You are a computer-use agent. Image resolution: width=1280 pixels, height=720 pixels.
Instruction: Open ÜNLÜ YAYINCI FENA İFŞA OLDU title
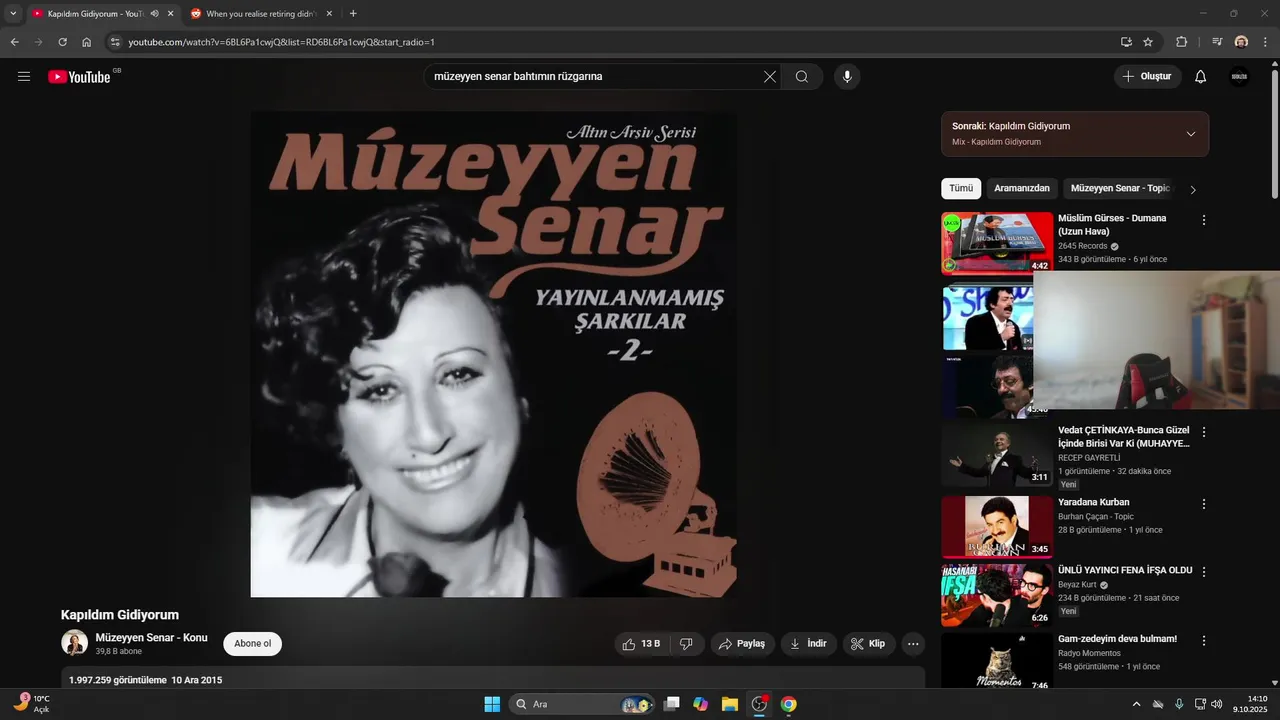point(1125,570)
